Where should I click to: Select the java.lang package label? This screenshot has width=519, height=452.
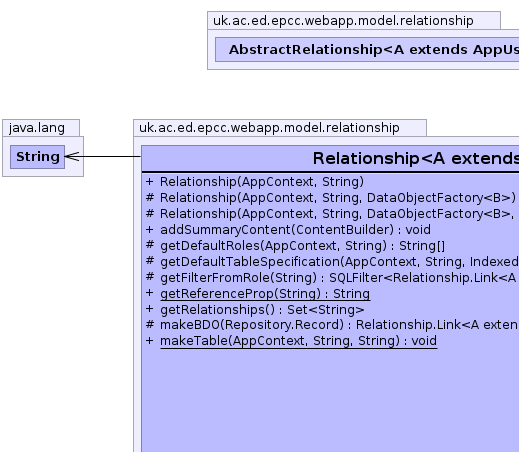37,128
